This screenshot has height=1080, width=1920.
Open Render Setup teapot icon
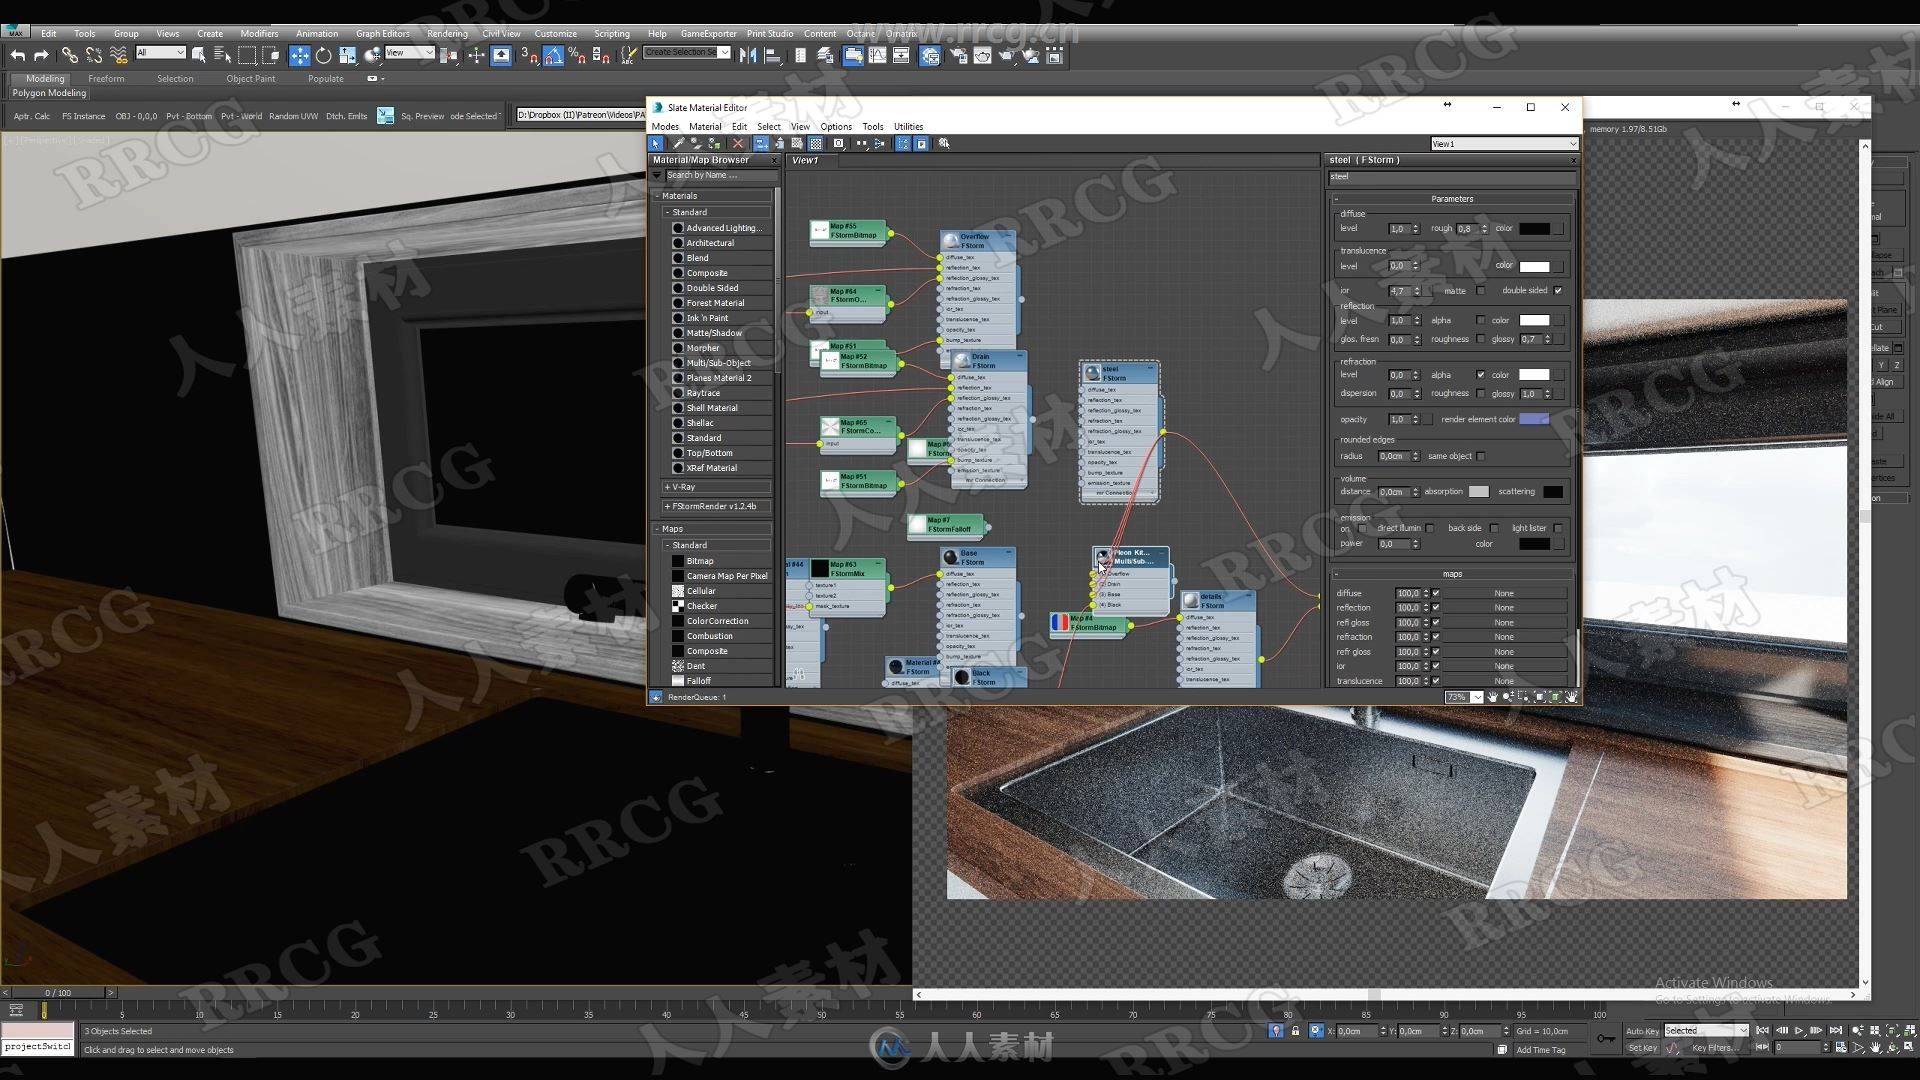coord(958,56)
